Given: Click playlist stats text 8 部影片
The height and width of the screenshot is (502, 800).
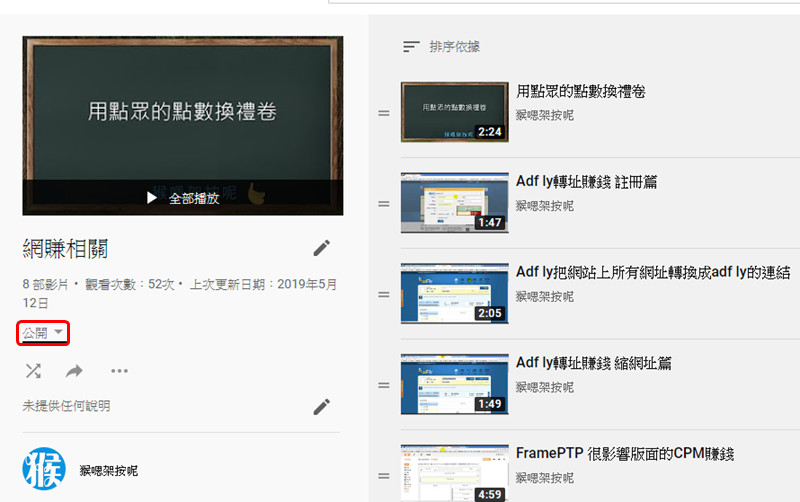Looking at the screenshot, I should pyautogui.click(x=45, y=285).
